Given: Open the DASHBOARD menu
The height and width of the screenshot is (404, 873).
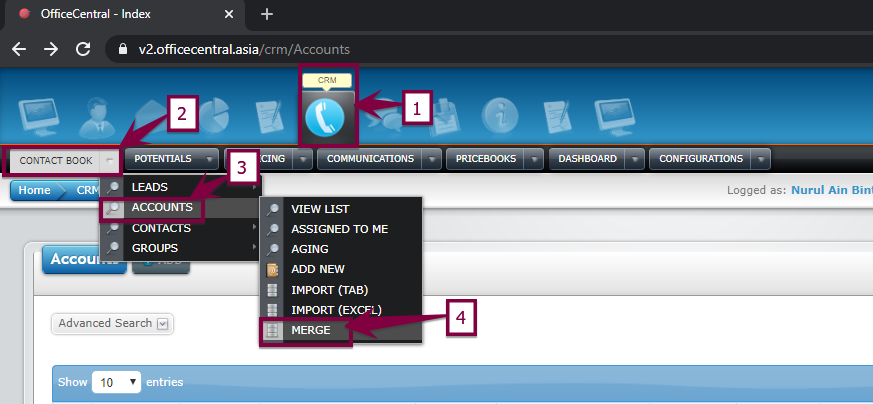Looking at the screenshot, I should [x=587, y=159].
